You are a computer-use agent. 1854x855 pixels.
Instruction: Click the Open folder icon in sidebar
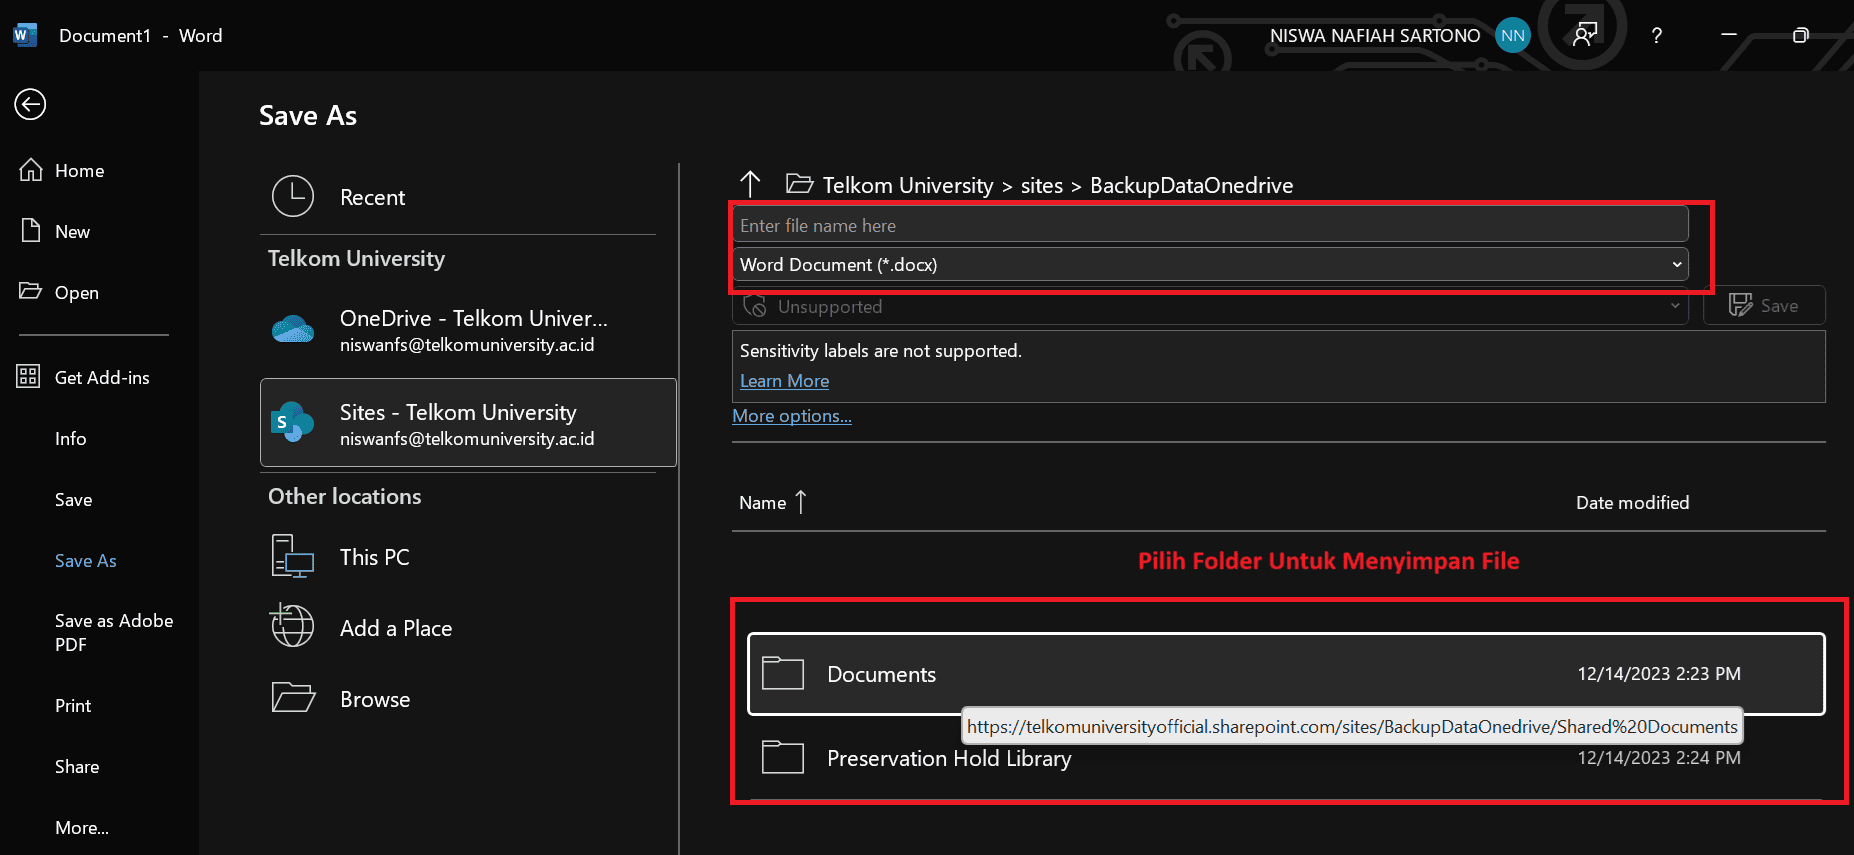tap(31, 291)
